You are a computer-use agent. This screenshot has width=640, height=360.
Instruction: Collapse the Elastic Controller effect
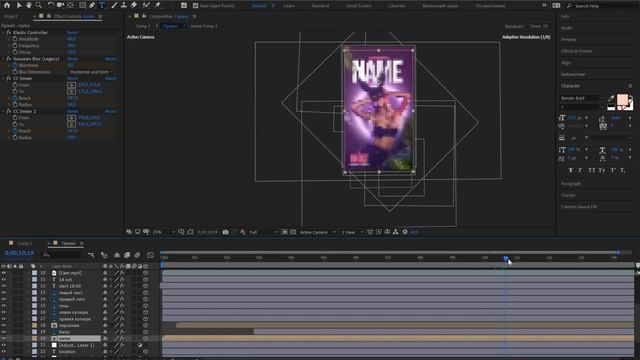3,33
